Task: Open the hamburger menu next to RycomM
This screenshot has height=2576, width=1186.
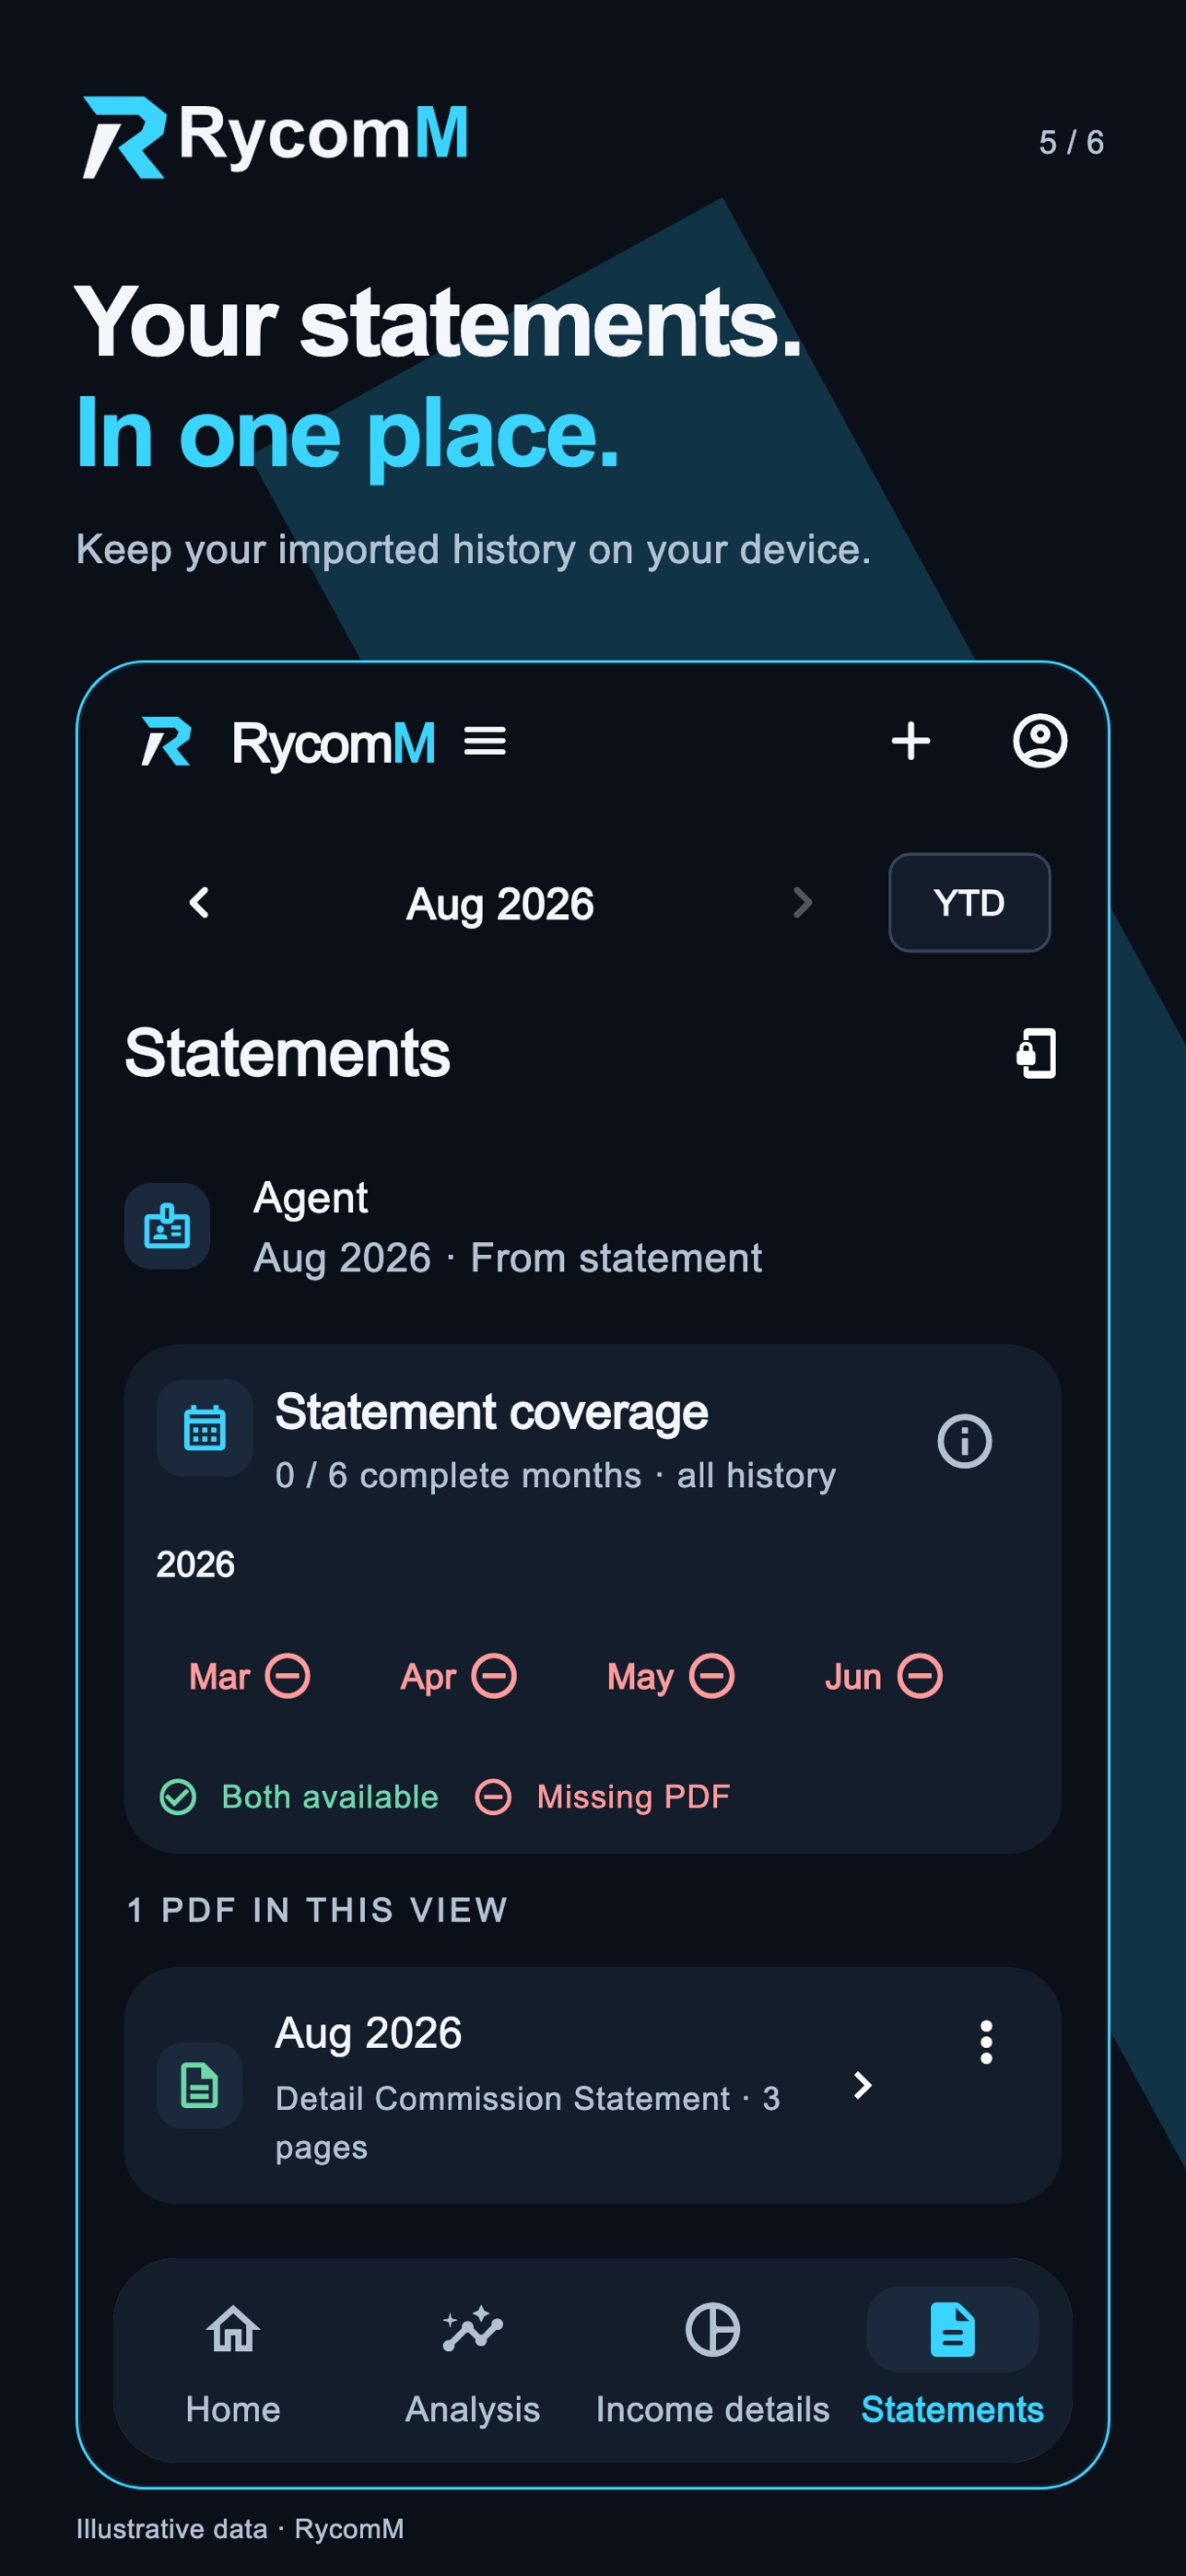Action: click(x=485, y=741)
